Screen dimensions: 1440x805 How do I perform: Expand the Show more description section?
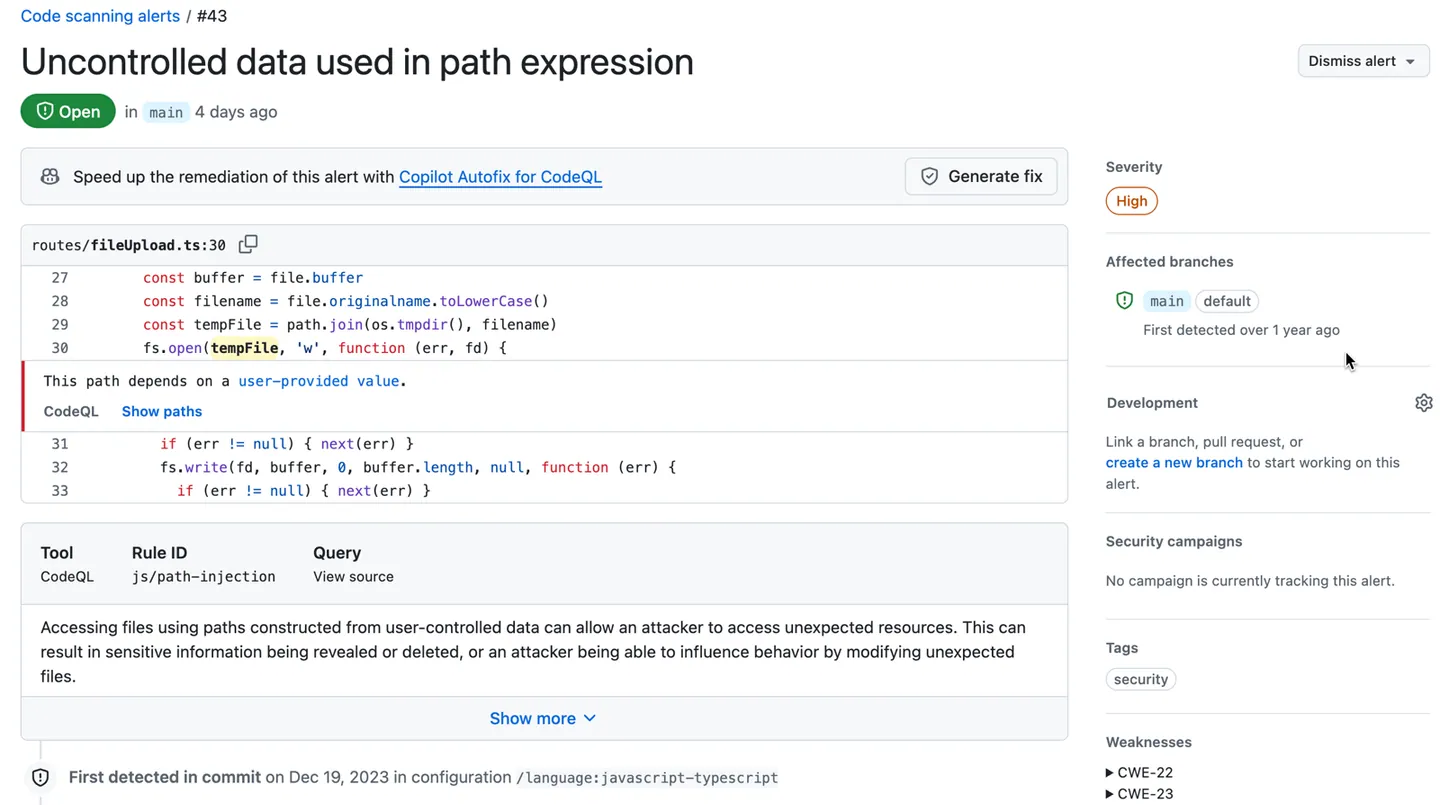pyautogui.click(x=543, y=718)
